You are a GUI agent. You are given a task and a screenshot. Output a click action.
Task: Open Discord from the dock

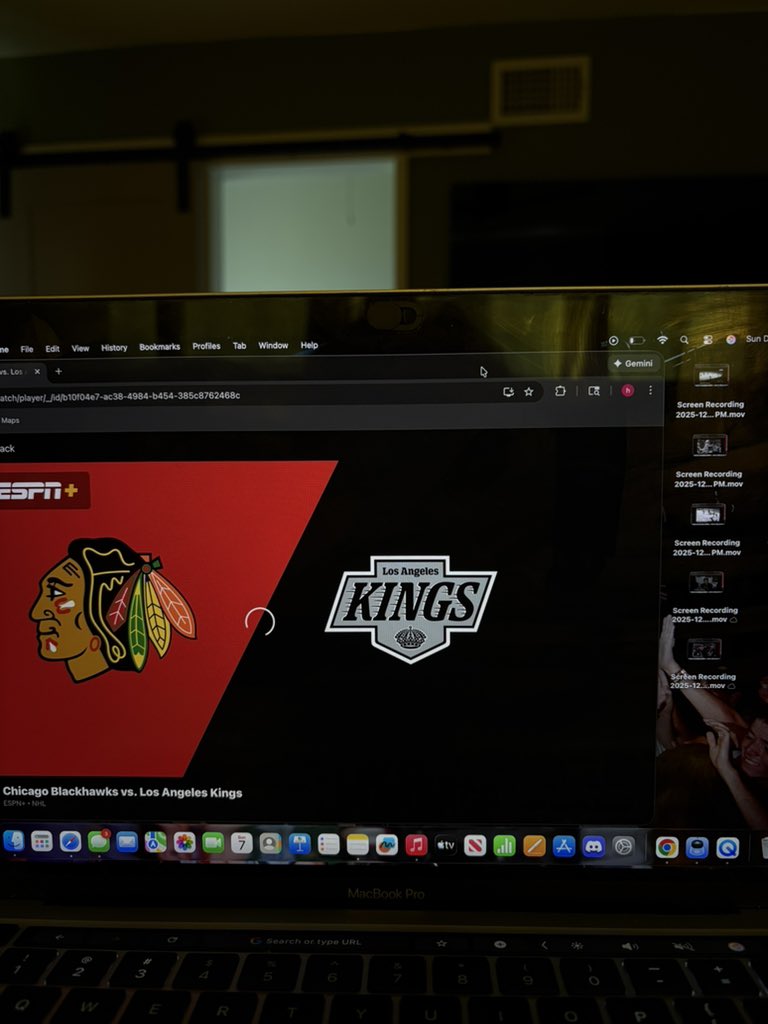click(x=594, y=846)
